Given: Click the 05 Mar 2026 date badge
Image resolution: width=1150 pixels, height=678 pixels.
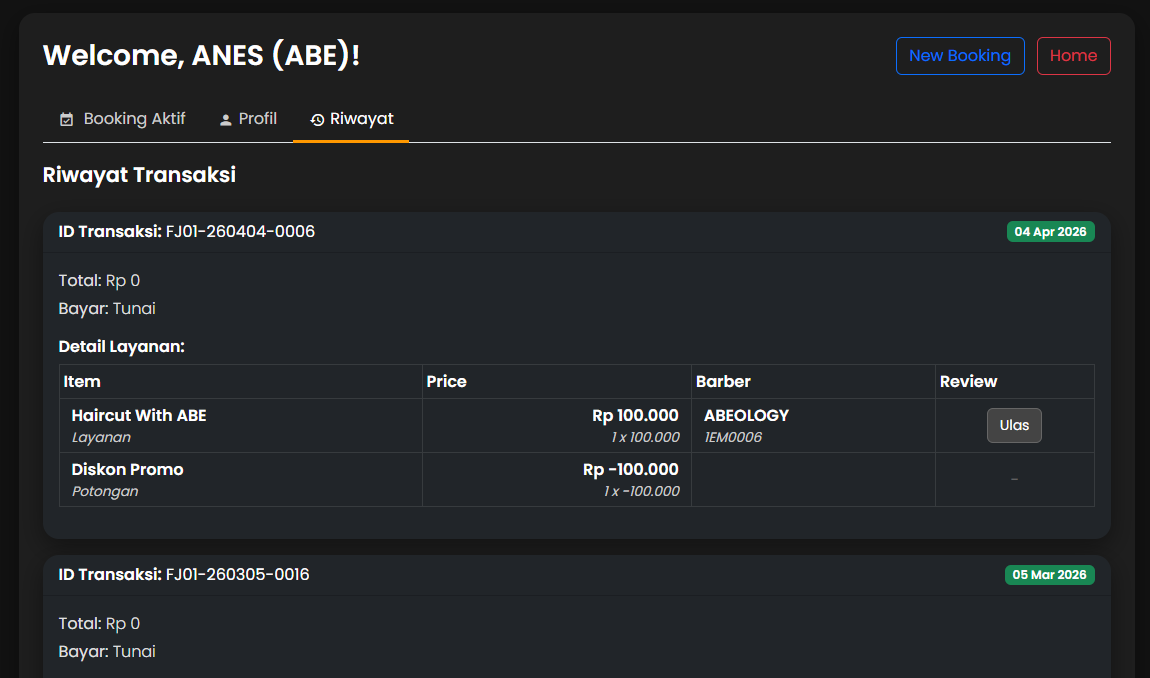Looking at the screenshot, I should coord(1050,575).
